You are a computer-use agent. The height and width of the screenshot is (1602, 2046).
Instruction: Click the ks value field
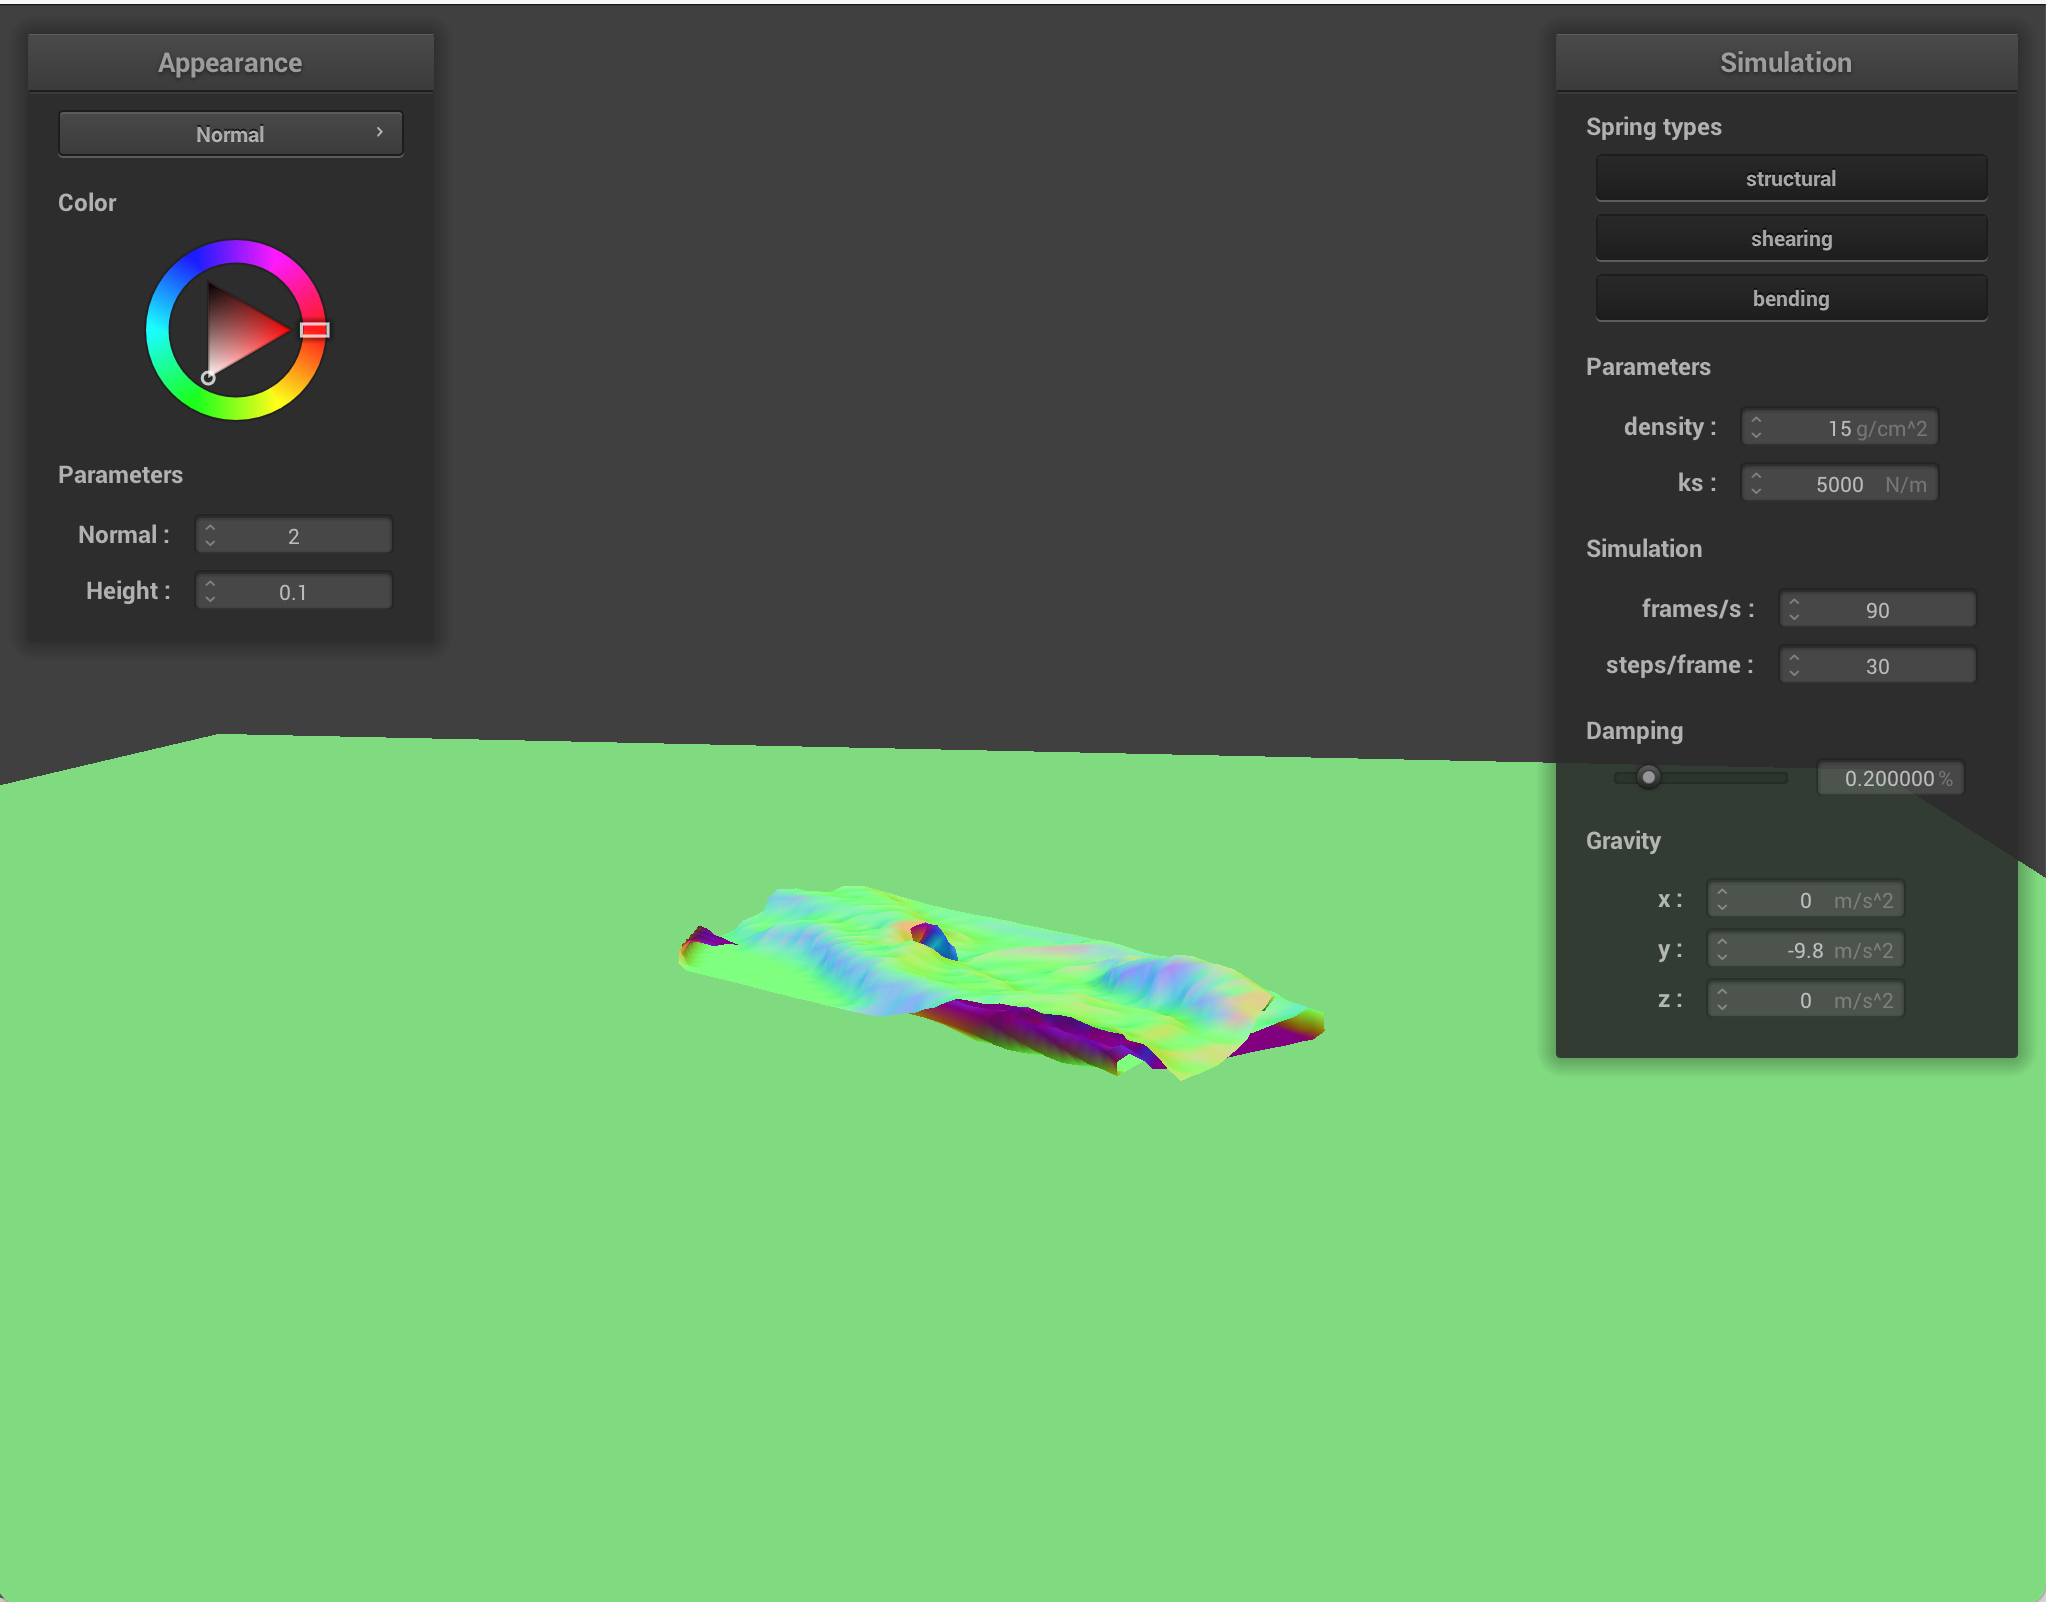click(1839, 484)
